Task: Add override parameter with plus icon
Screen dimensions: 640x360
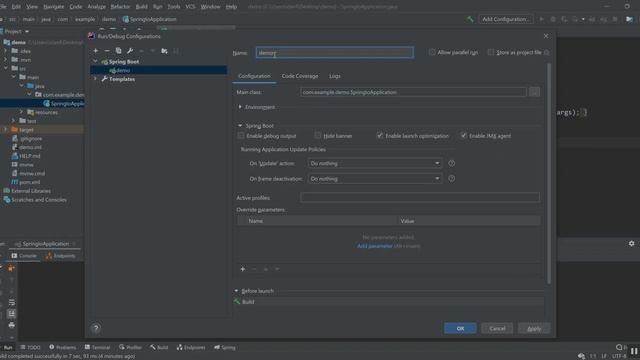Action: coord(242,269)
